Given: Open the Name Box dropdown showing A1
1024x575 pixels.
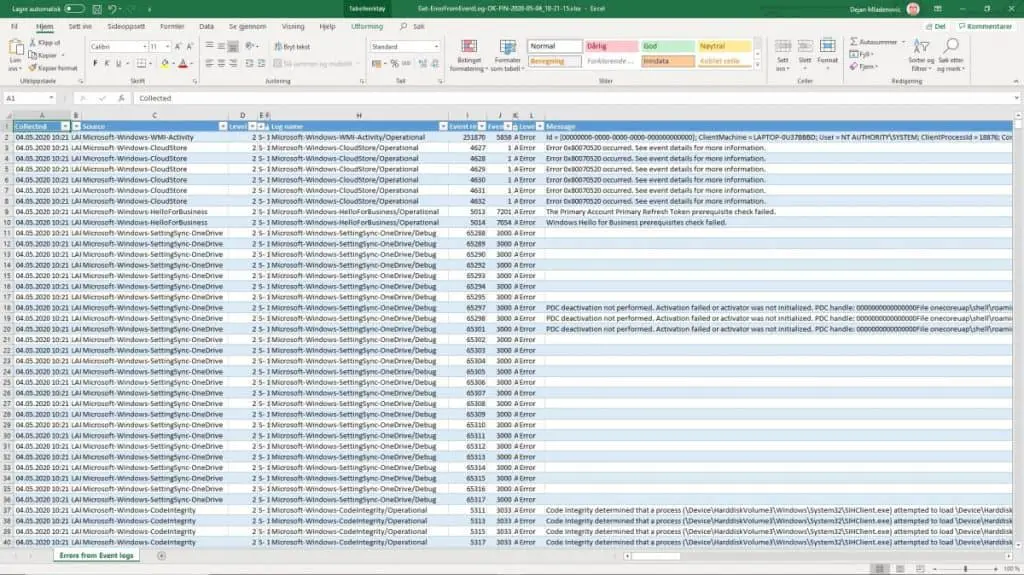Looking at the screenshot, I should [x=51, y=98].
